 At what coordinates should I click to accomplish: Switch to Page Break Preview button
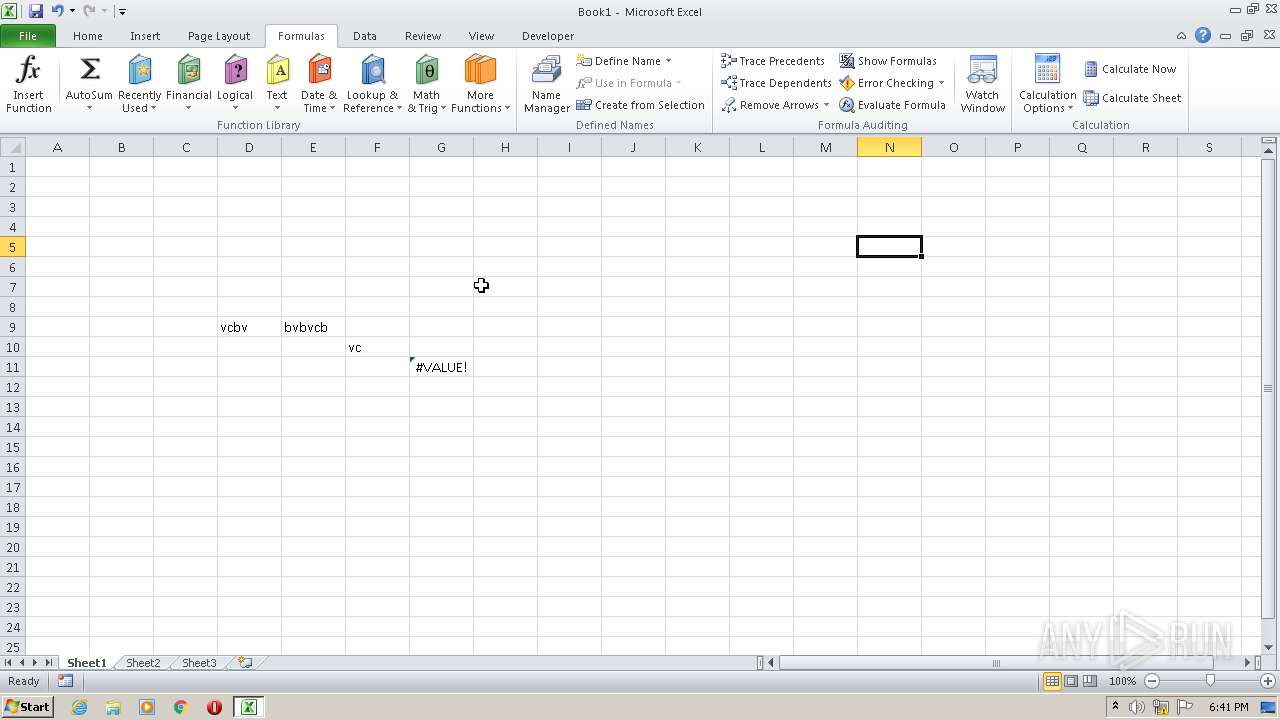point(1089,681)
